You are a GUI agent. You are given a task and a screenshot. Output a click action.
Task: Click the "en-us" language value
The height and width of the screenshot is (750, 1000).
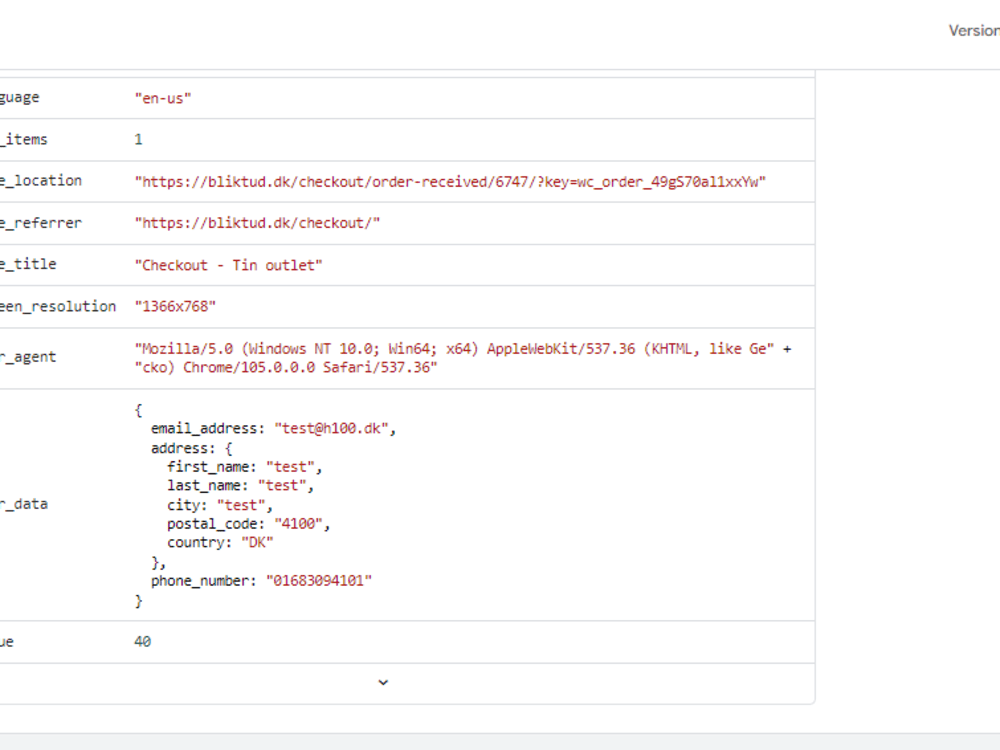163,98
